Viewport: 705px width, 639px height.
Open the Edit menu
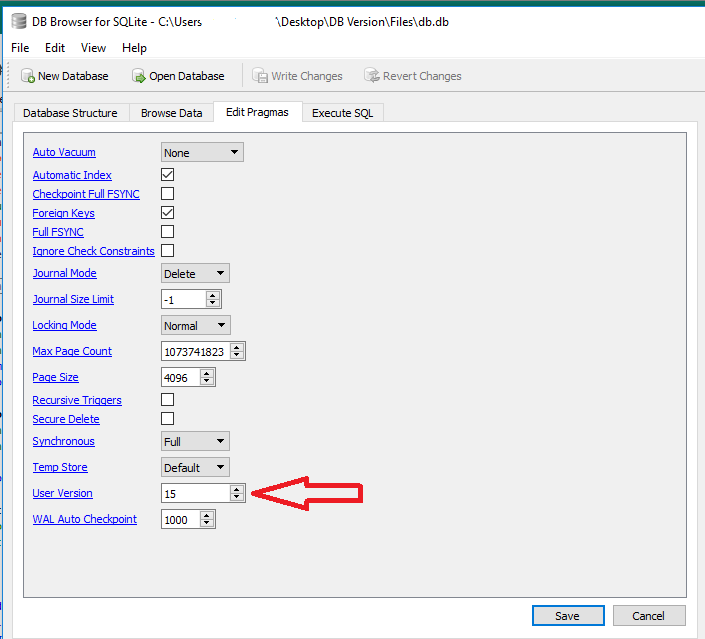click(55, 48)
